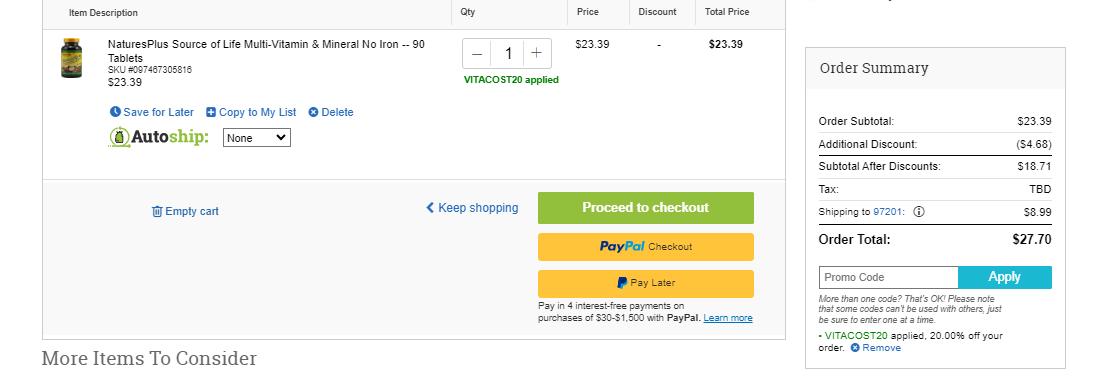This screenshot has height=375, width=1097.
Task: Decrease quantity with the minus button
Action: tap(477, 53)
